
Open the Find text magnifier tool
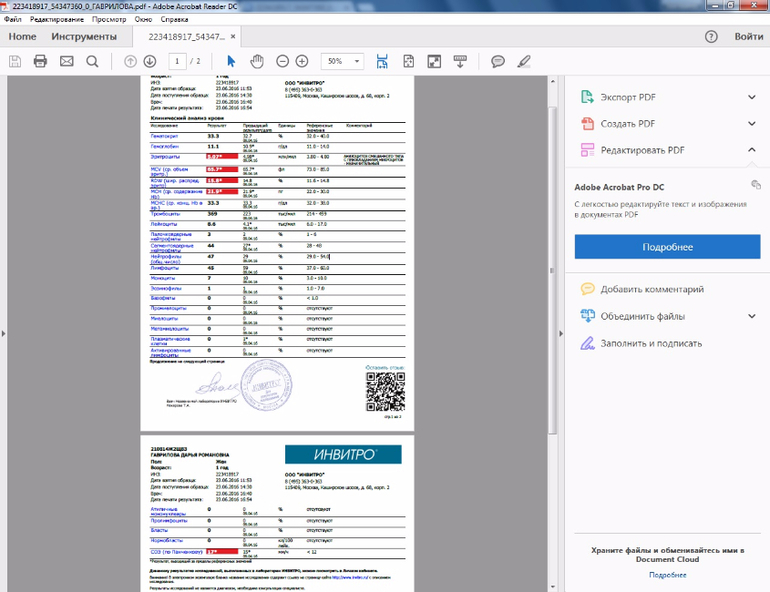tap(92, 61)
